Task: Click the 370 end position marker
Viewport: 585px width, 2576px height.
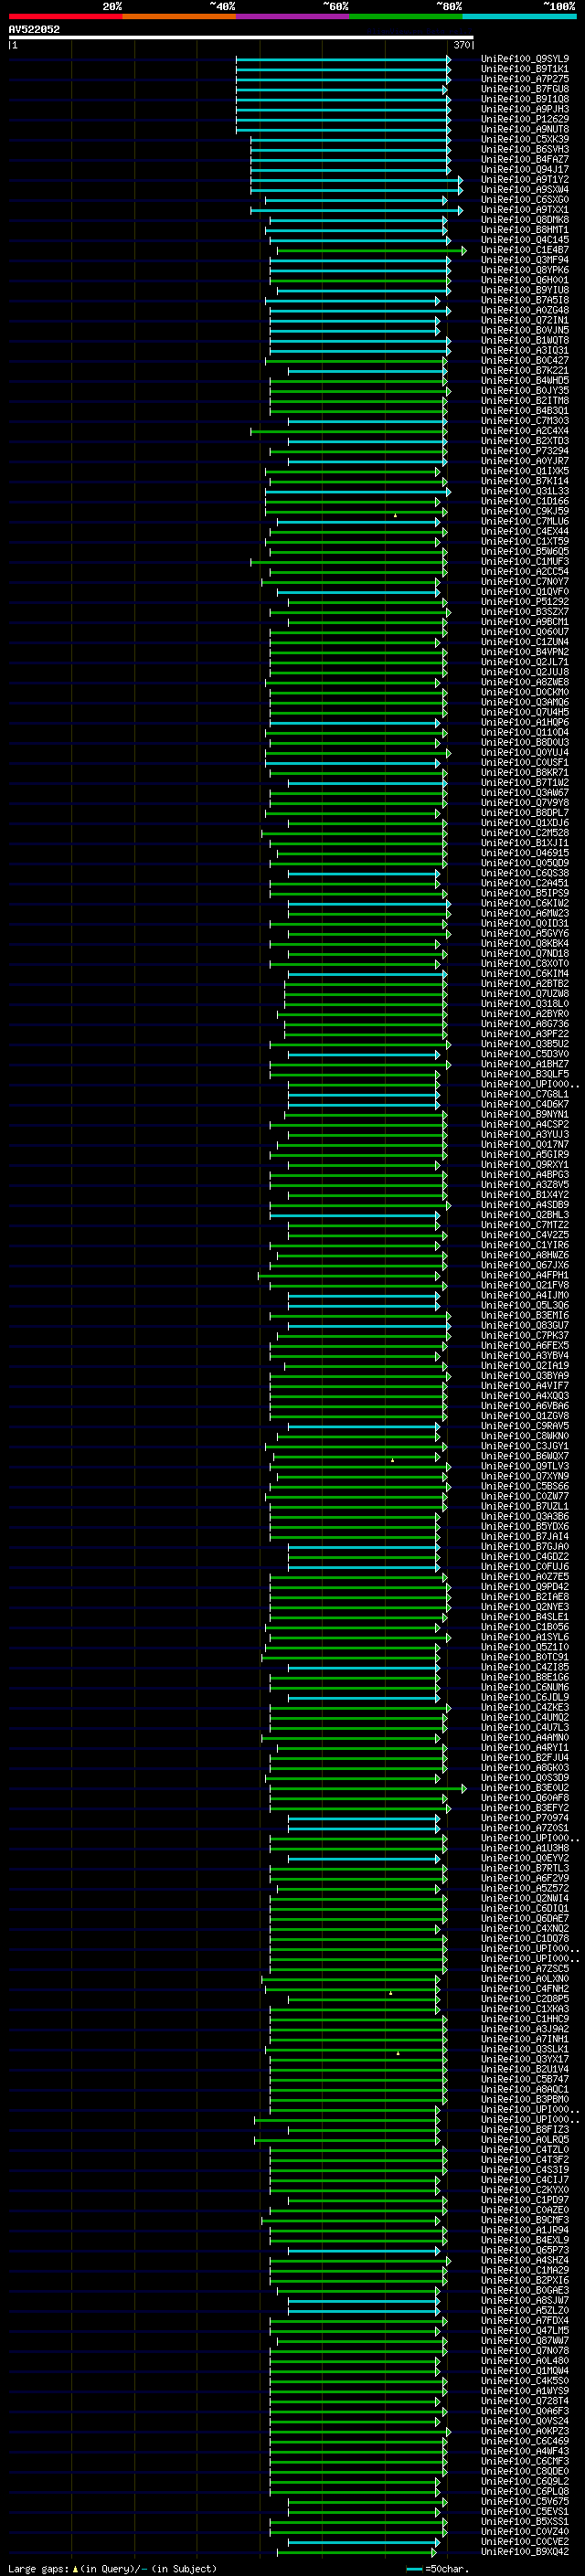Action: pos(462,45)
